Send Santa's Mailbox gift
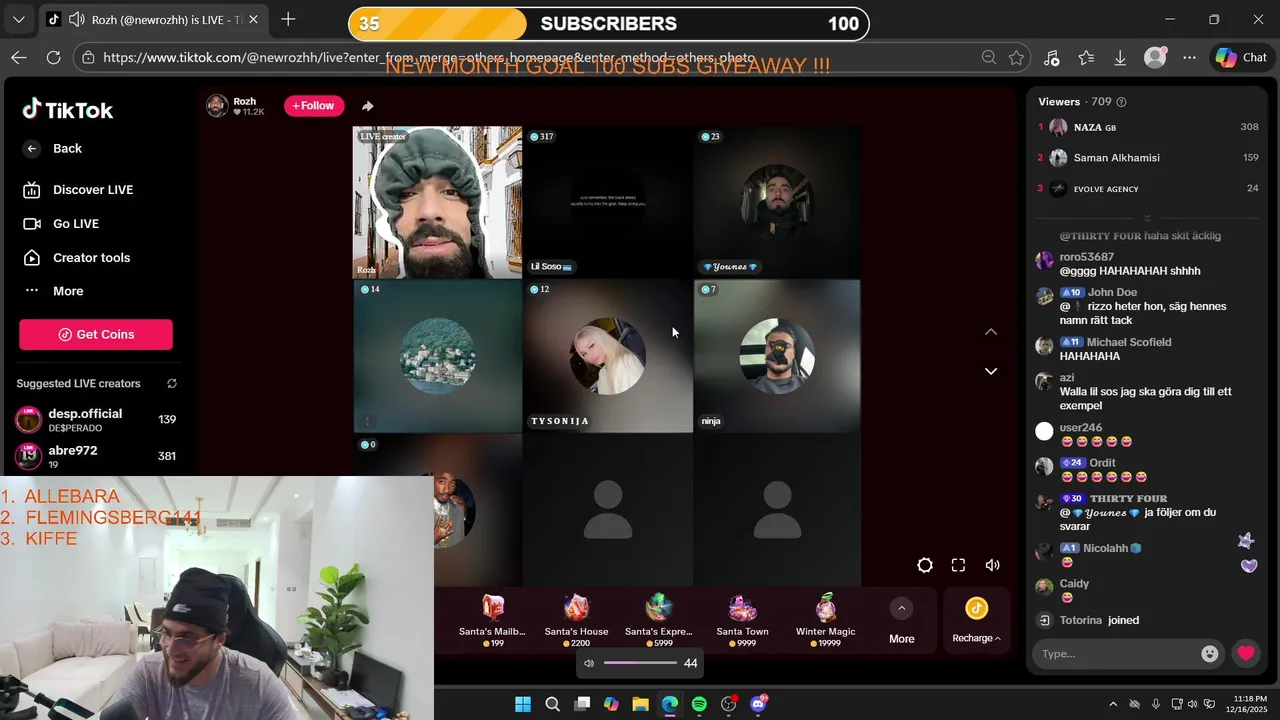 (x=492, y=620)
